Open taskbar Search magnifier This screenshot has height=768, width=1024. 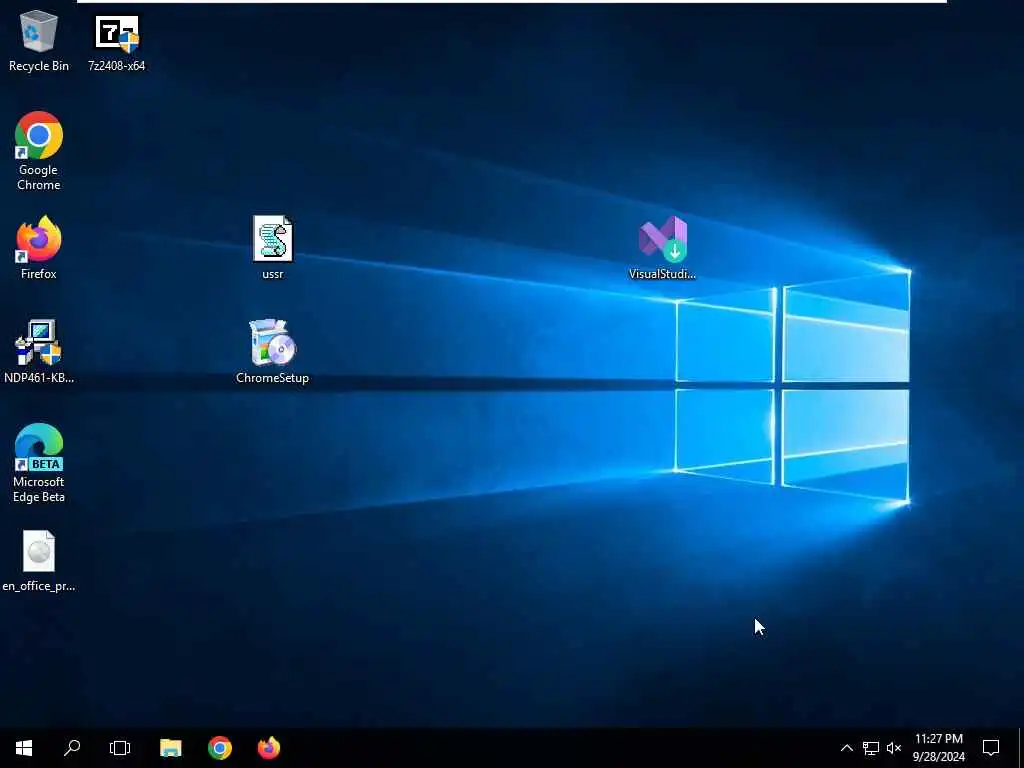click(x=72, y=748)
